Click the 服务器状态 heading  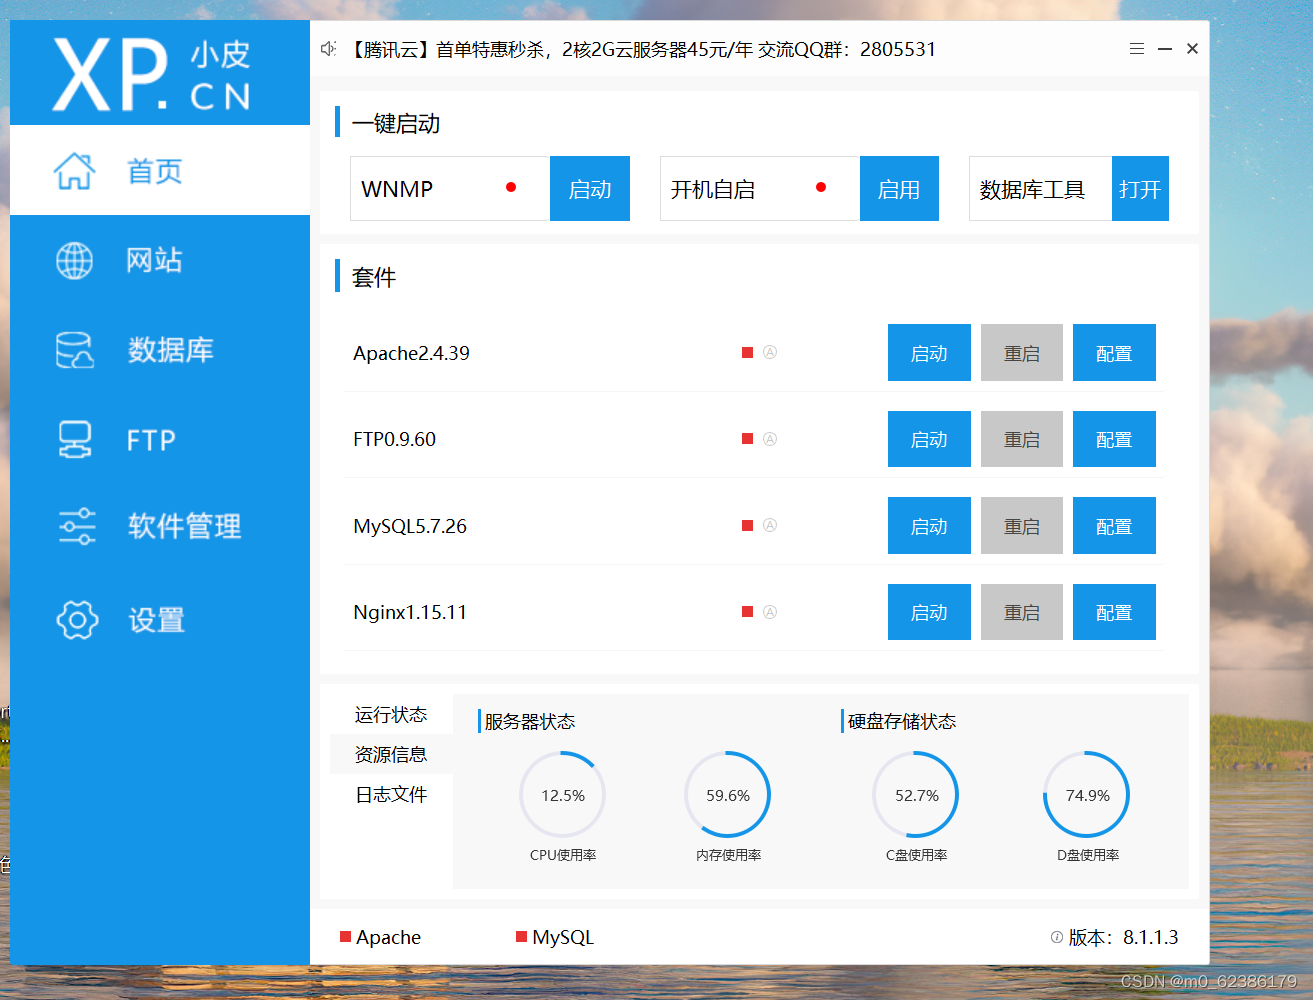pyautogui.click(x=530, y=721)
